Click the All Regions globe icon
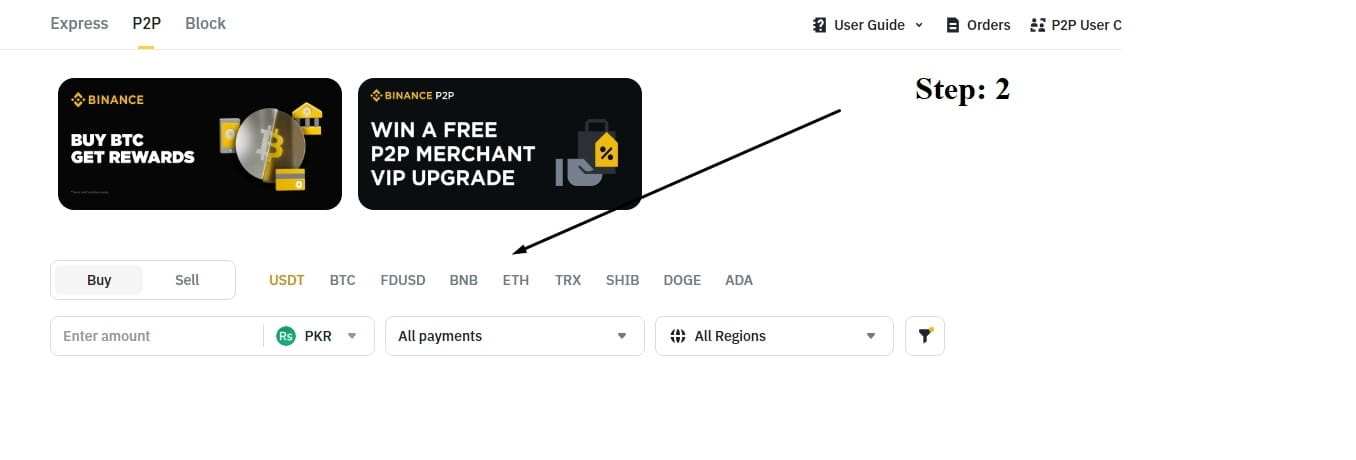 click(678, 336)
